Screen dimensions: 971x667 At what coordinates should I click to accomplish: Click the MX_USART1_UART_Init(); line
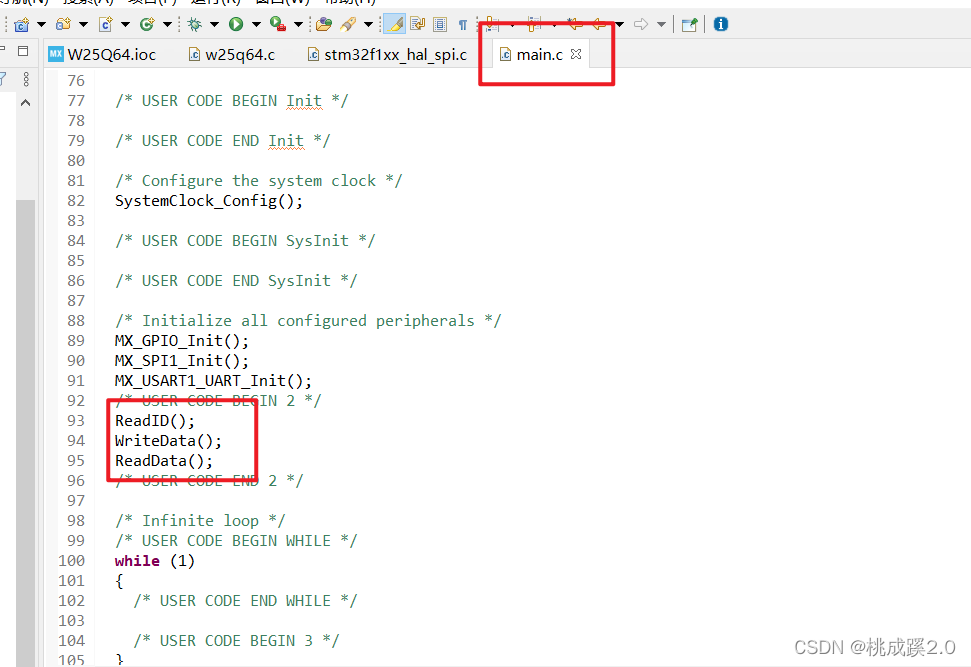pos(213,380)
